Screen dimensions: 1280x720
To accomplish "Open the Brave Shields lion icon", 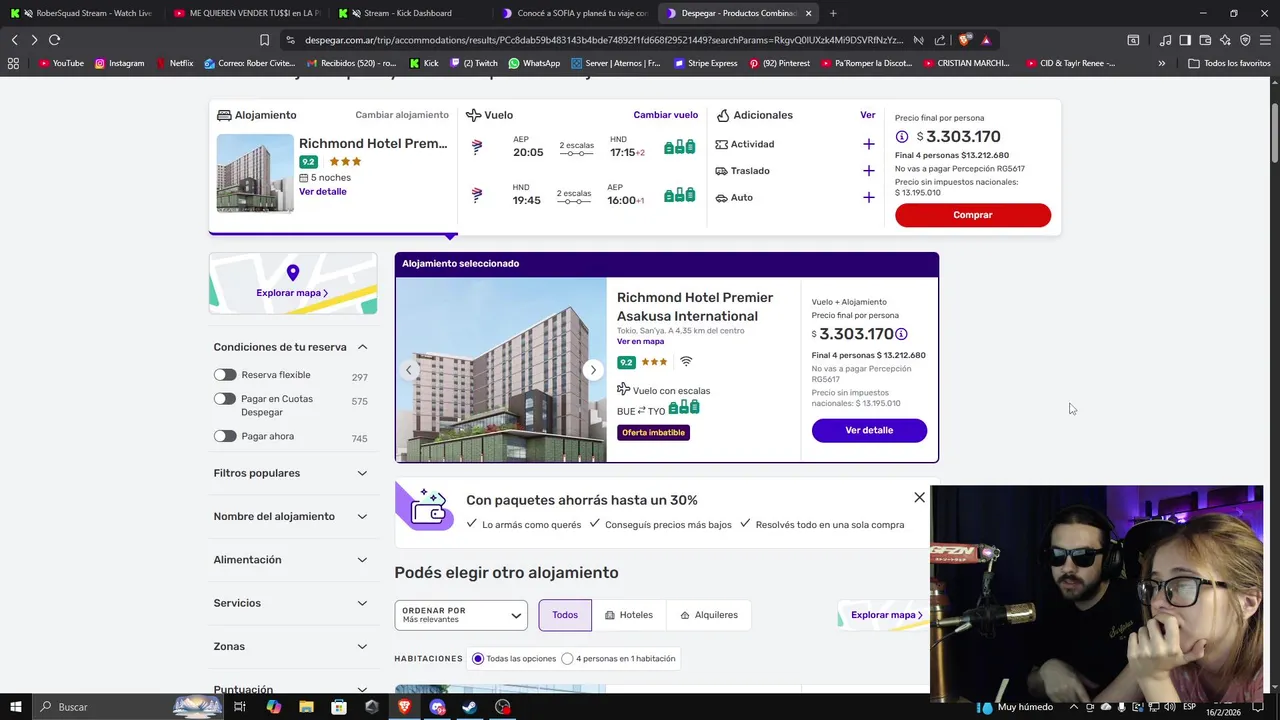I will [x=964, y=40].
